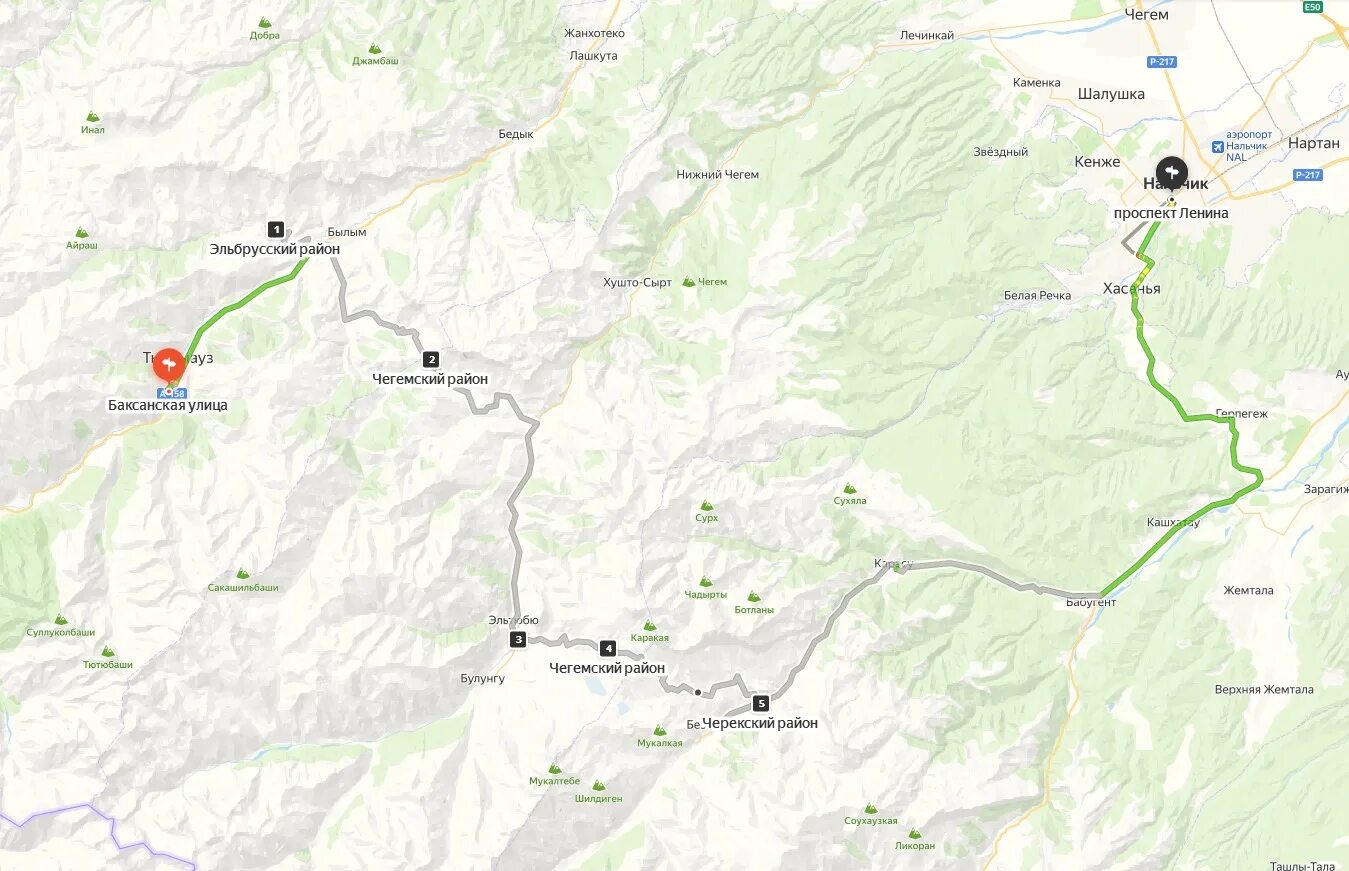Click the E50 road shield
This screenshot has width=1349, height=871.
point(1313,7)
